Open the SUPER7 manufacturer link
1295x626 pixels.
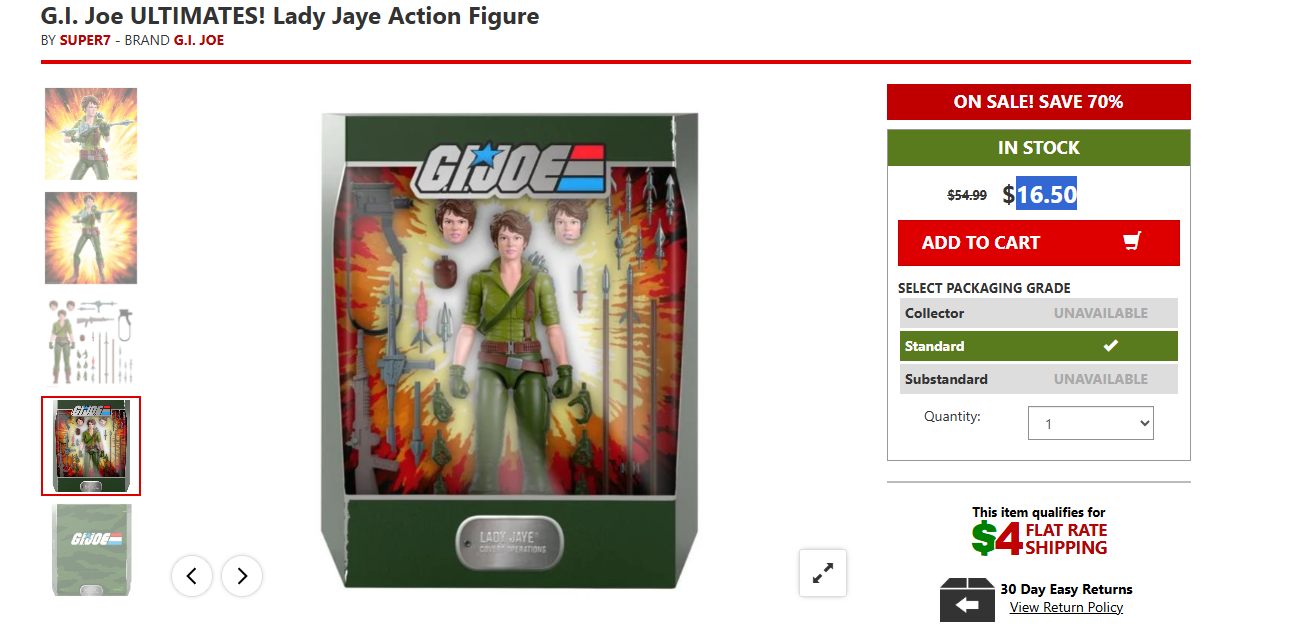coord(85,40)
